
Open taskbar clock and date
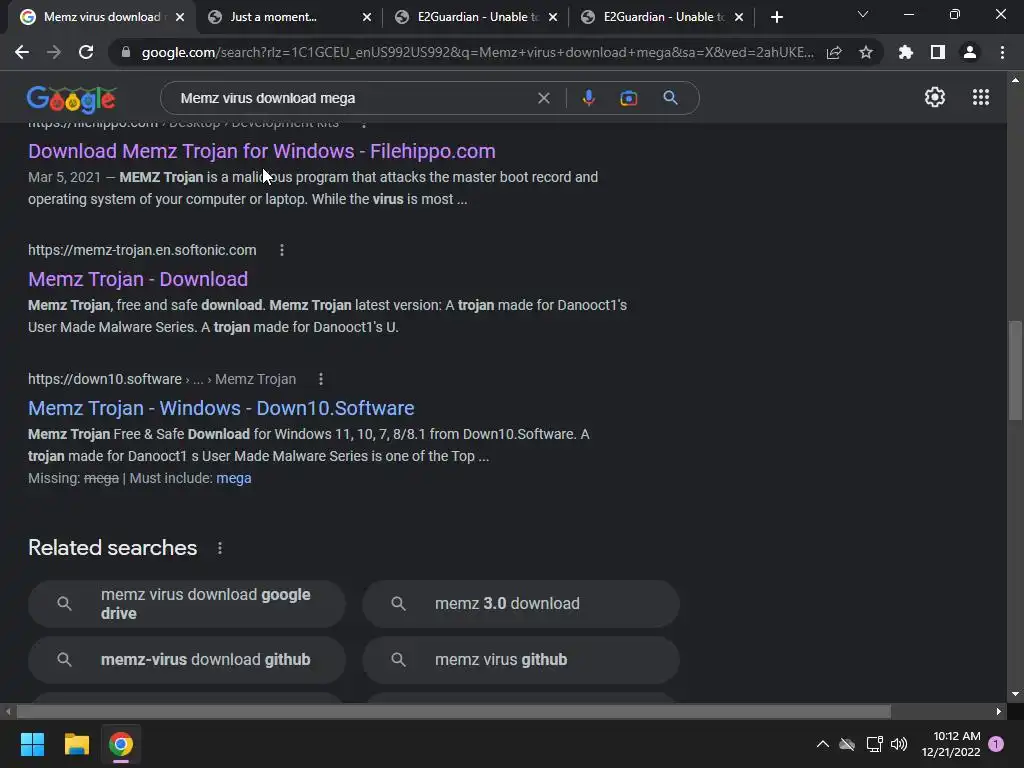click(x=951, y=744)
